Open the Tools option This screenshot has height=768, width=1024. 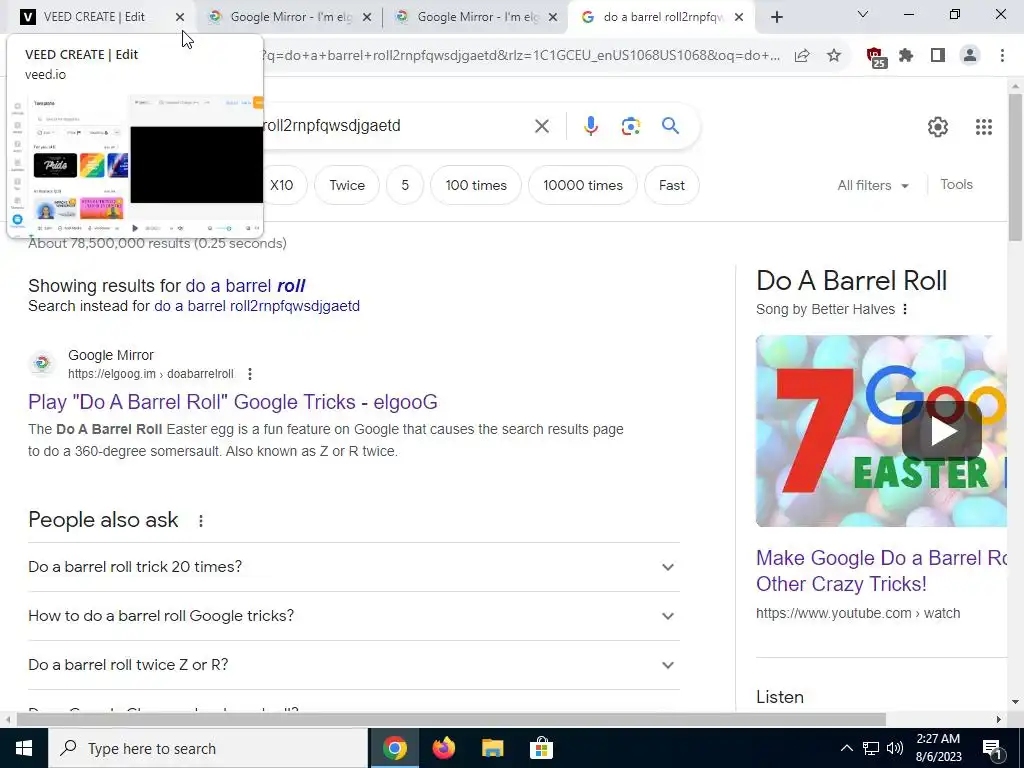[x=956, y=185]
